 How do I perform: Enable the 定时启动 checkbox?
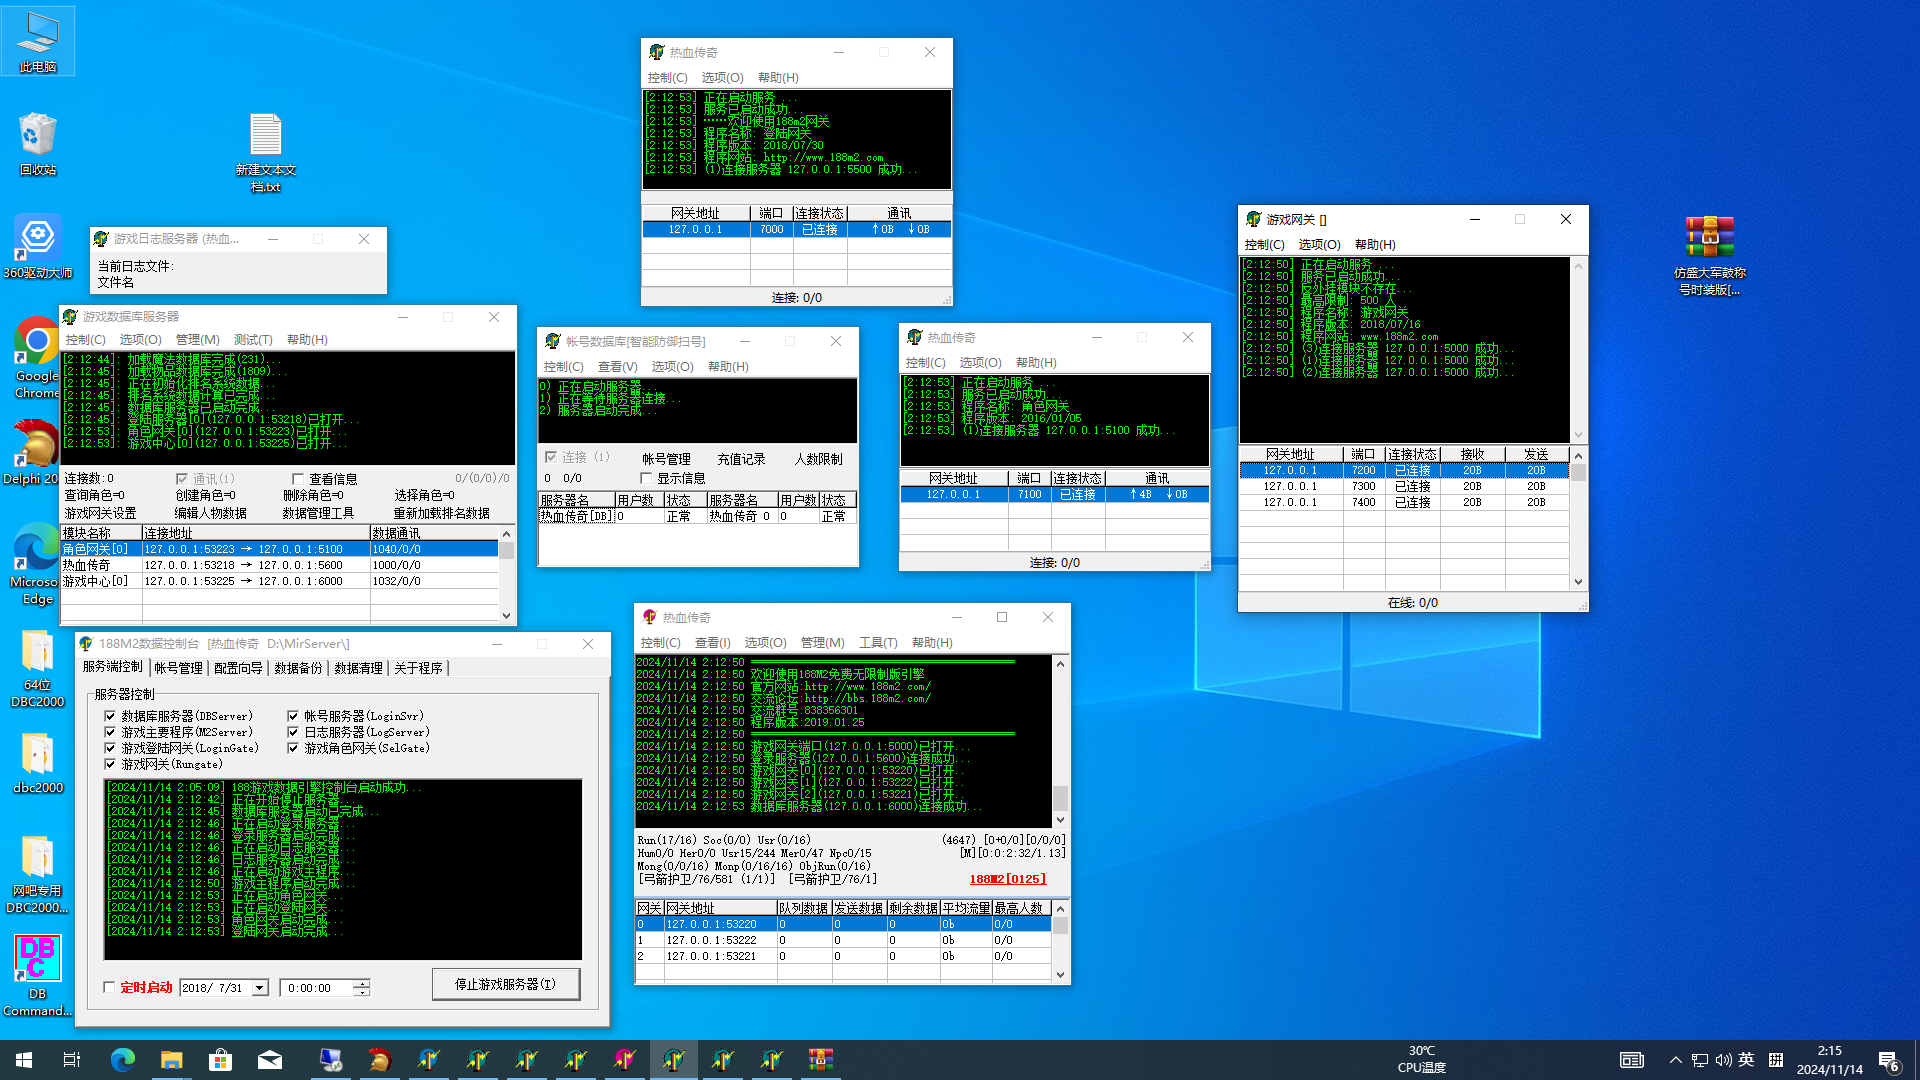coord(110,987)
